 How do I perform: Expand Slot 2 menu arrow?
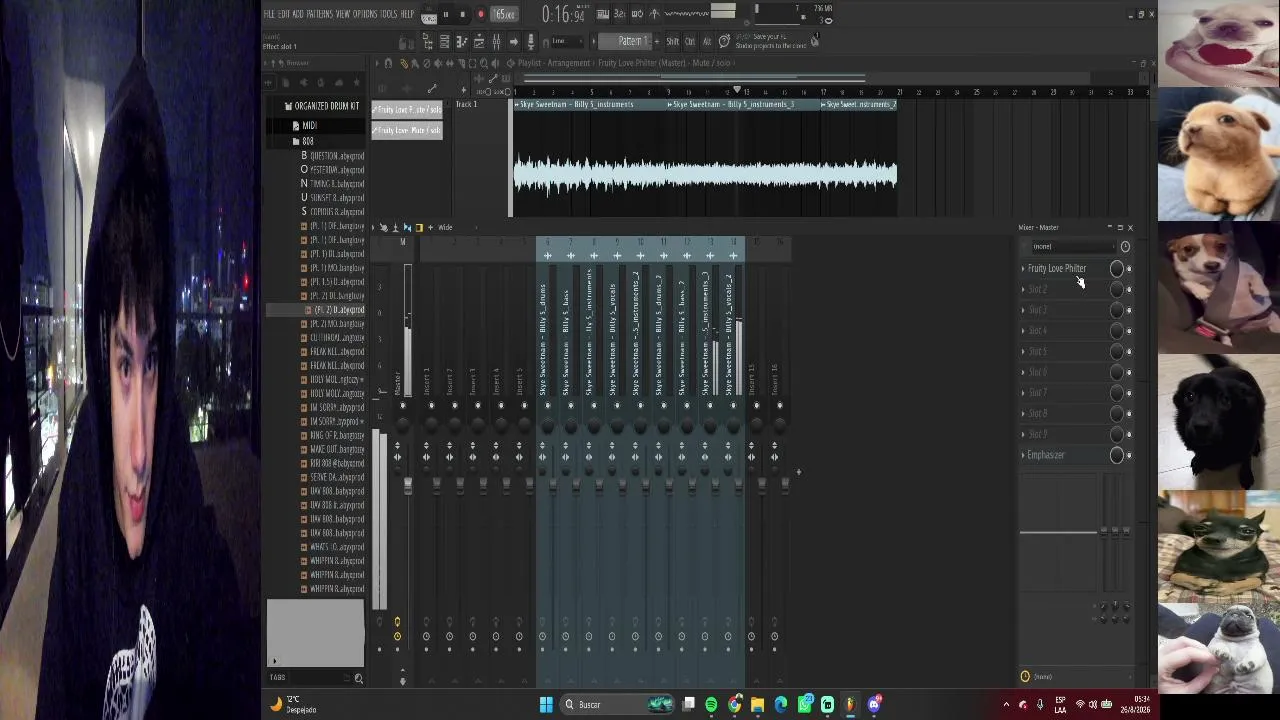[1023, 290]
